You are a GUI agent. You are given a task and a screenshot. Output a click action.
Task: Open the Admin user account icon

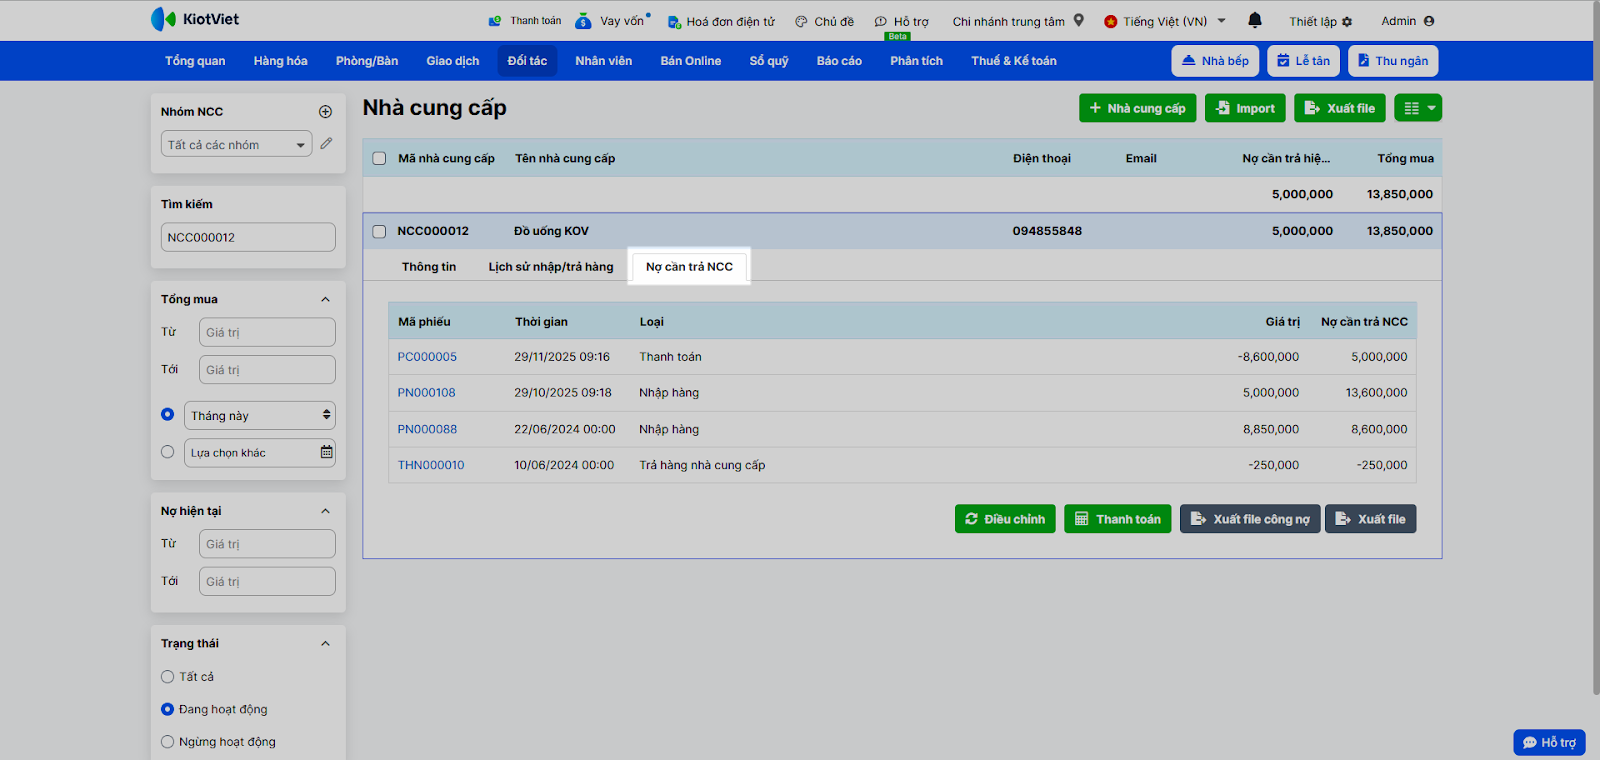click(x=1428, y=21)
